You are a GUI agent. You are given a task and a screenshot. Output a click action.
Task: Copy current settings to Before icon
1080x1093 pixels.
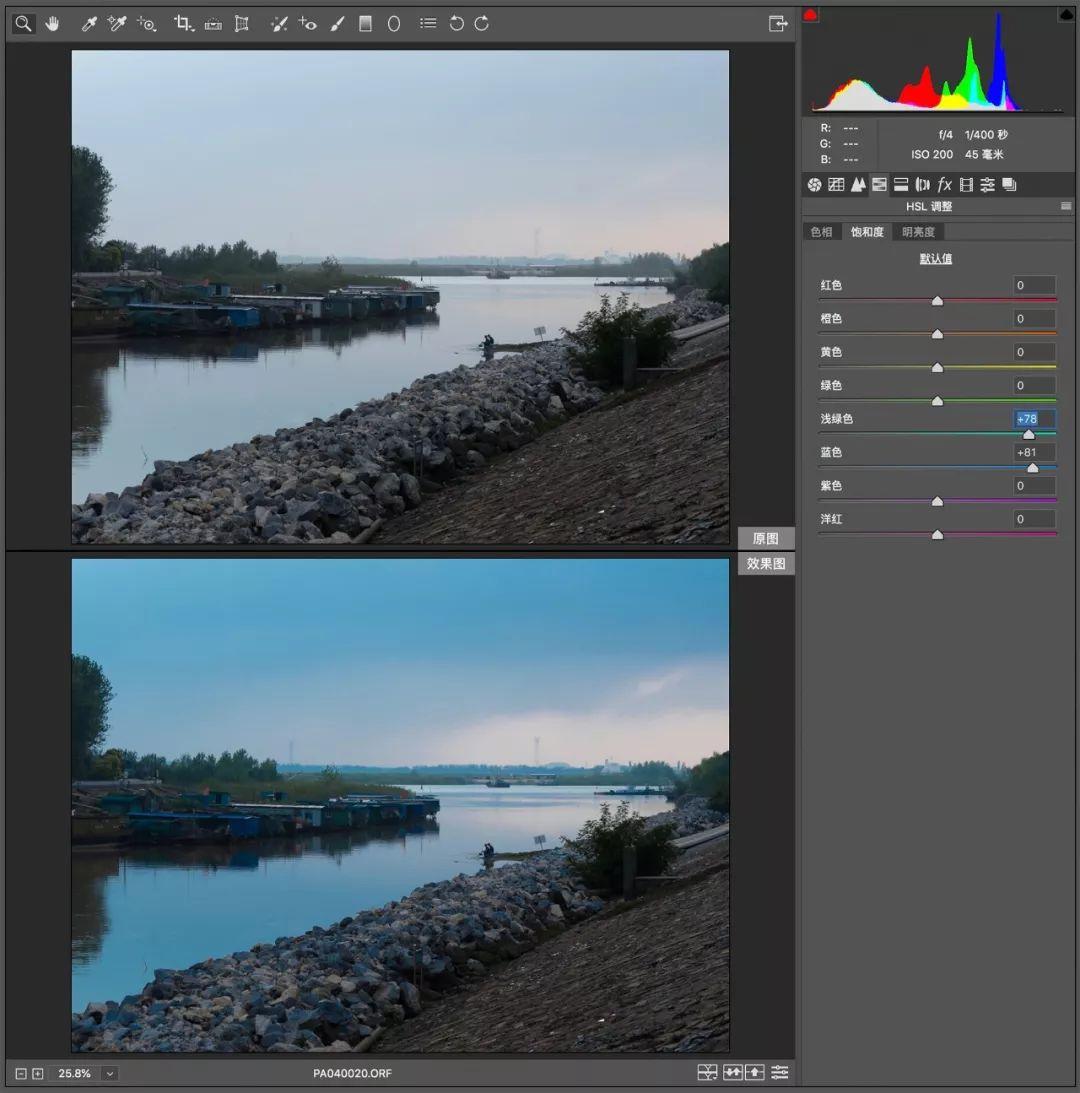tap(754, 1073)
